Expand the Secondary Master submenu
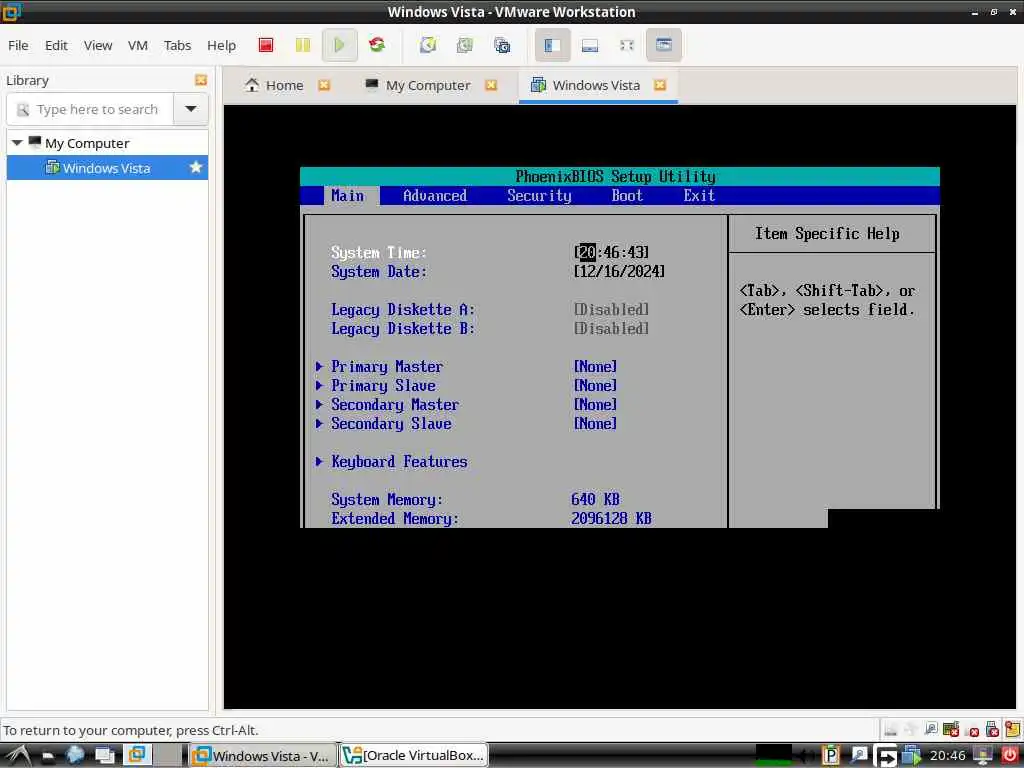 coord(394,404)
